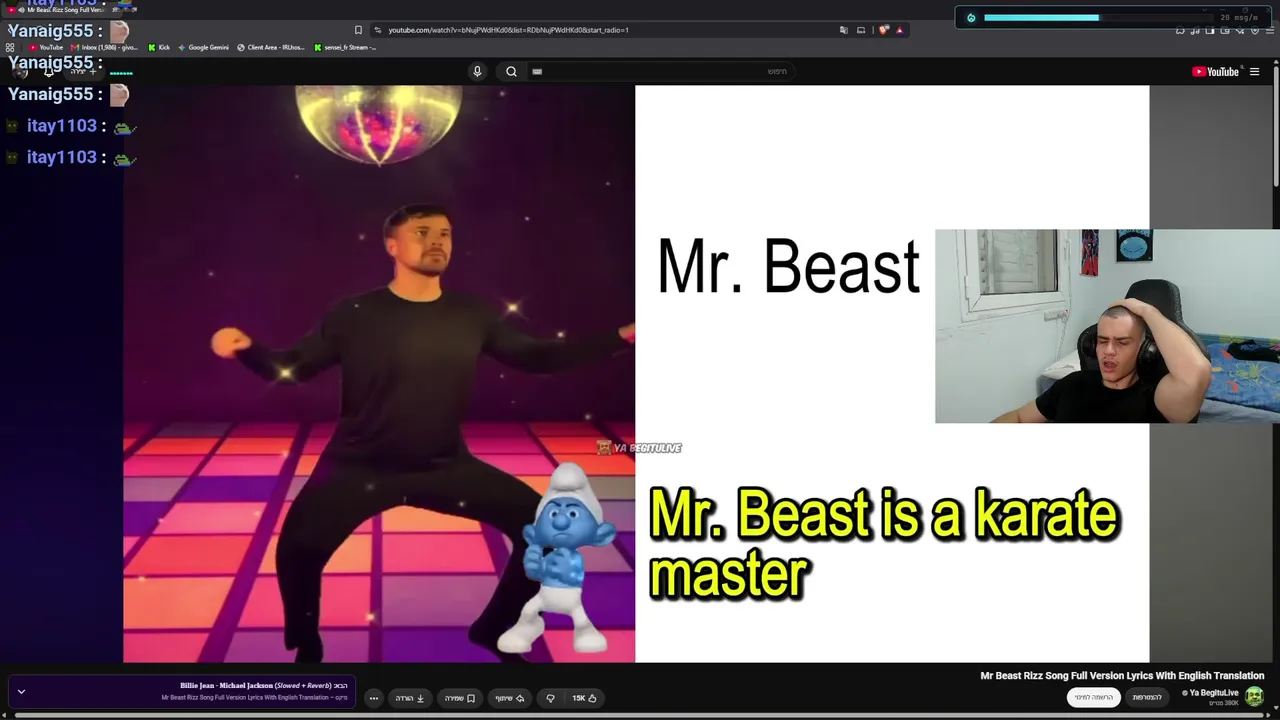Click the YouTube page URL in address bar

pos(508,30)
